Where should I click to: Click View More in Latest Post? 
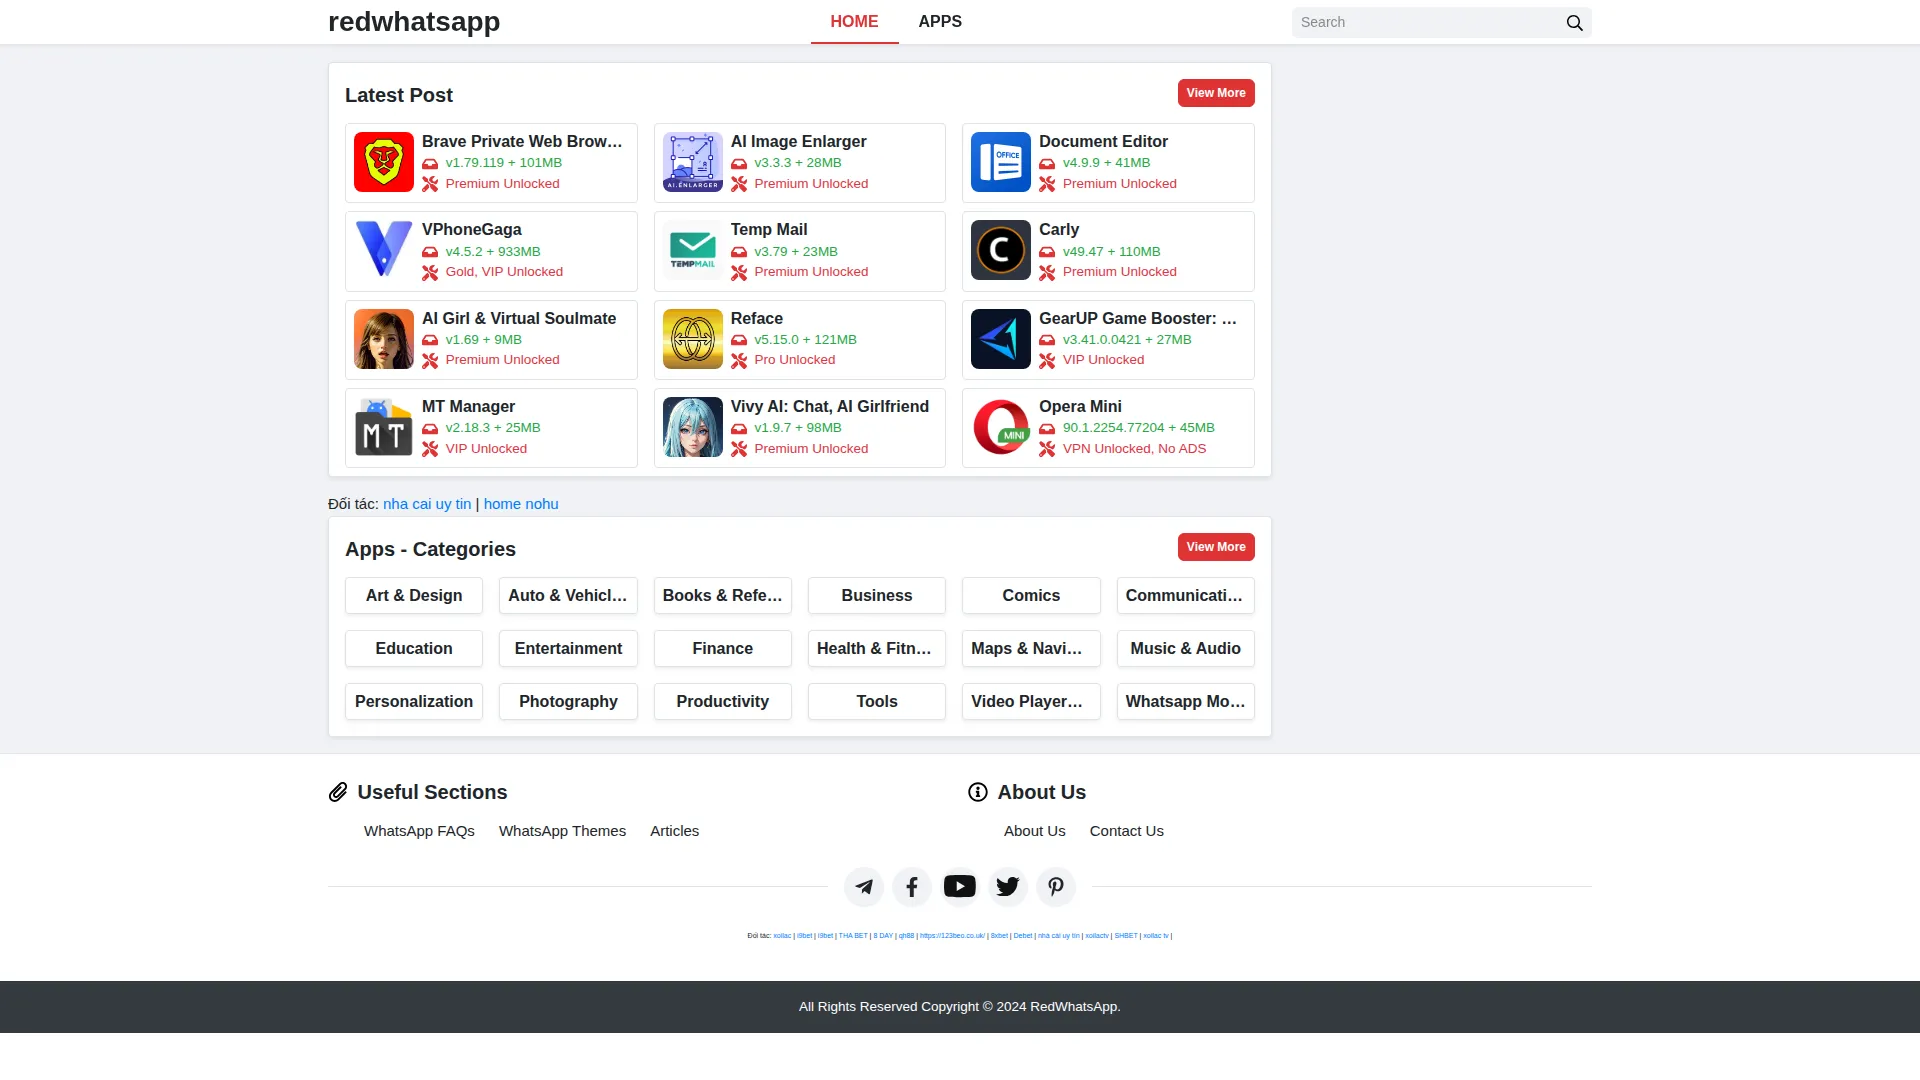click(x=1216, y=93)
